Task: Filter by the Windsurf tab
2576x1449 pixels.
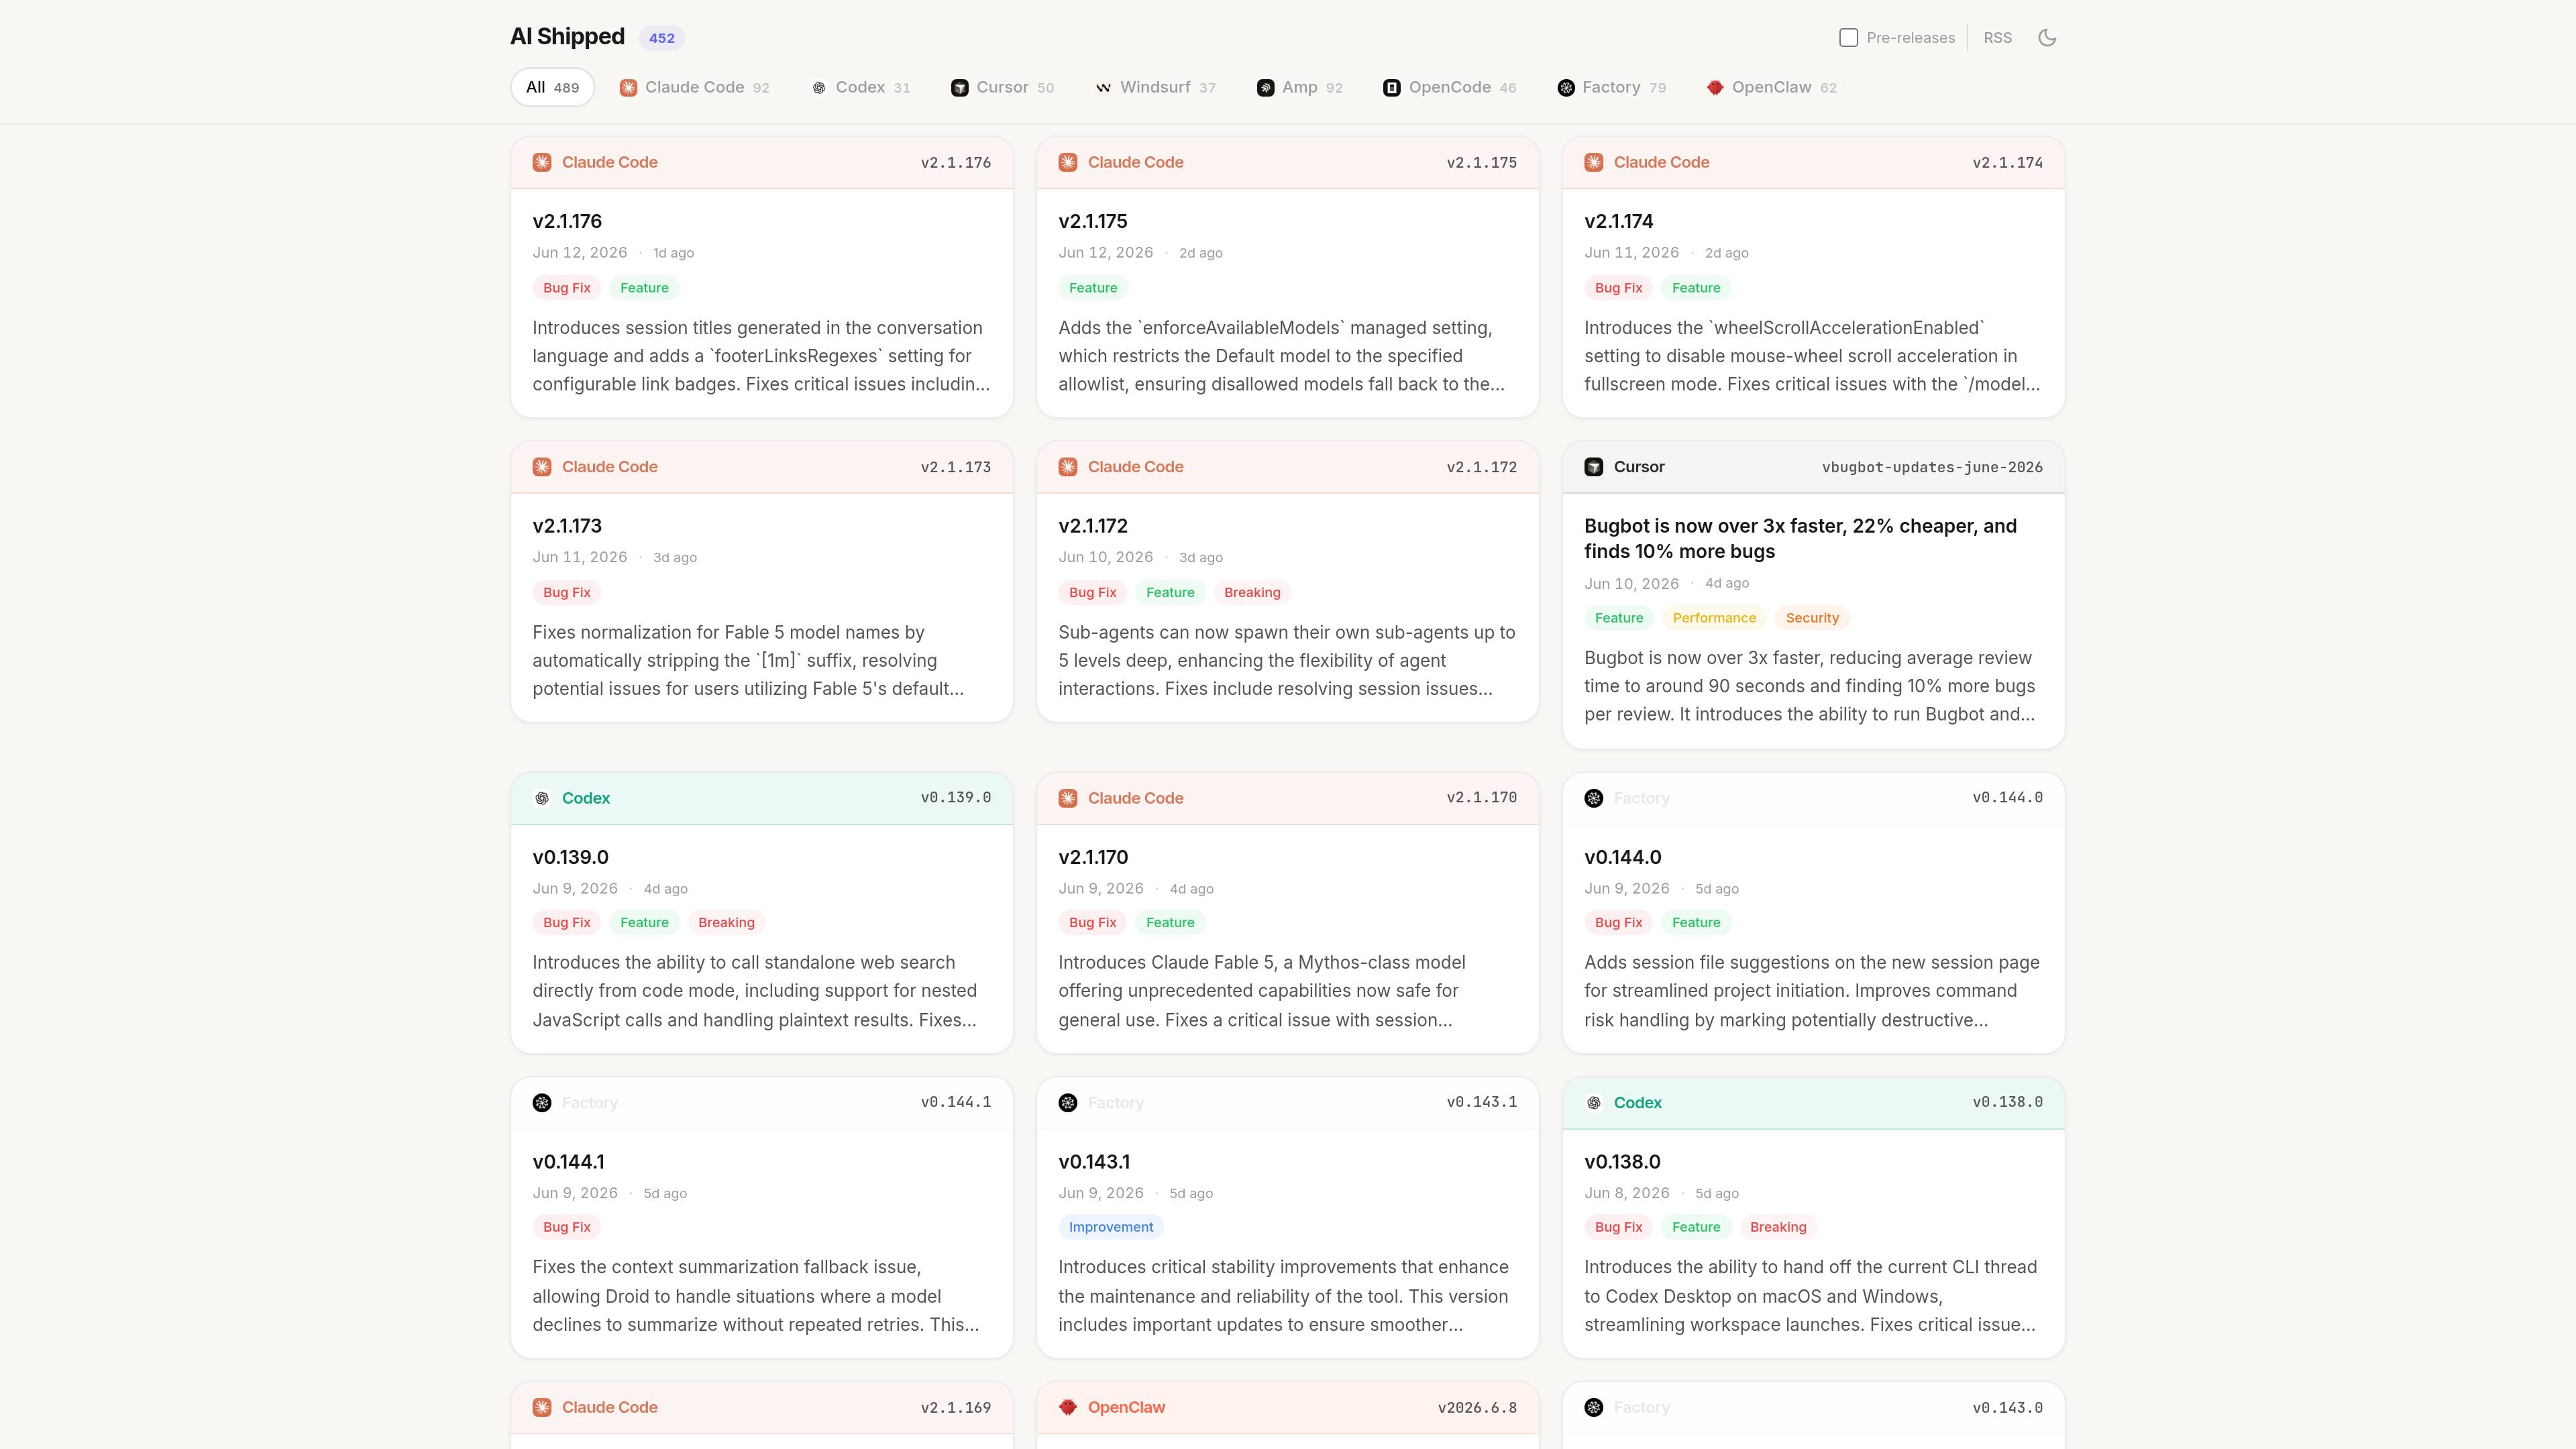Action: click(1155, 87)
